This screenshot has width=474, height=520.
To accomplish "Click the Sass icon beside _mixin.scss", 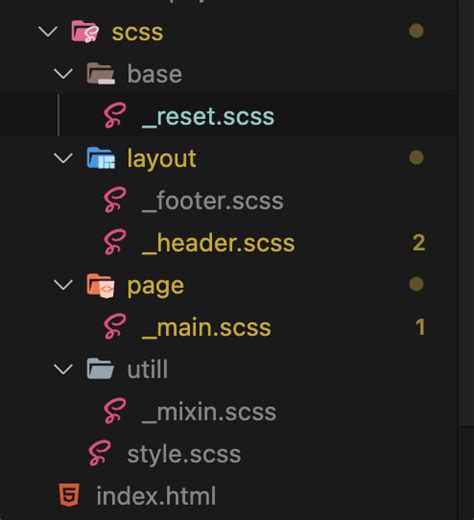I will coord(115,411).
